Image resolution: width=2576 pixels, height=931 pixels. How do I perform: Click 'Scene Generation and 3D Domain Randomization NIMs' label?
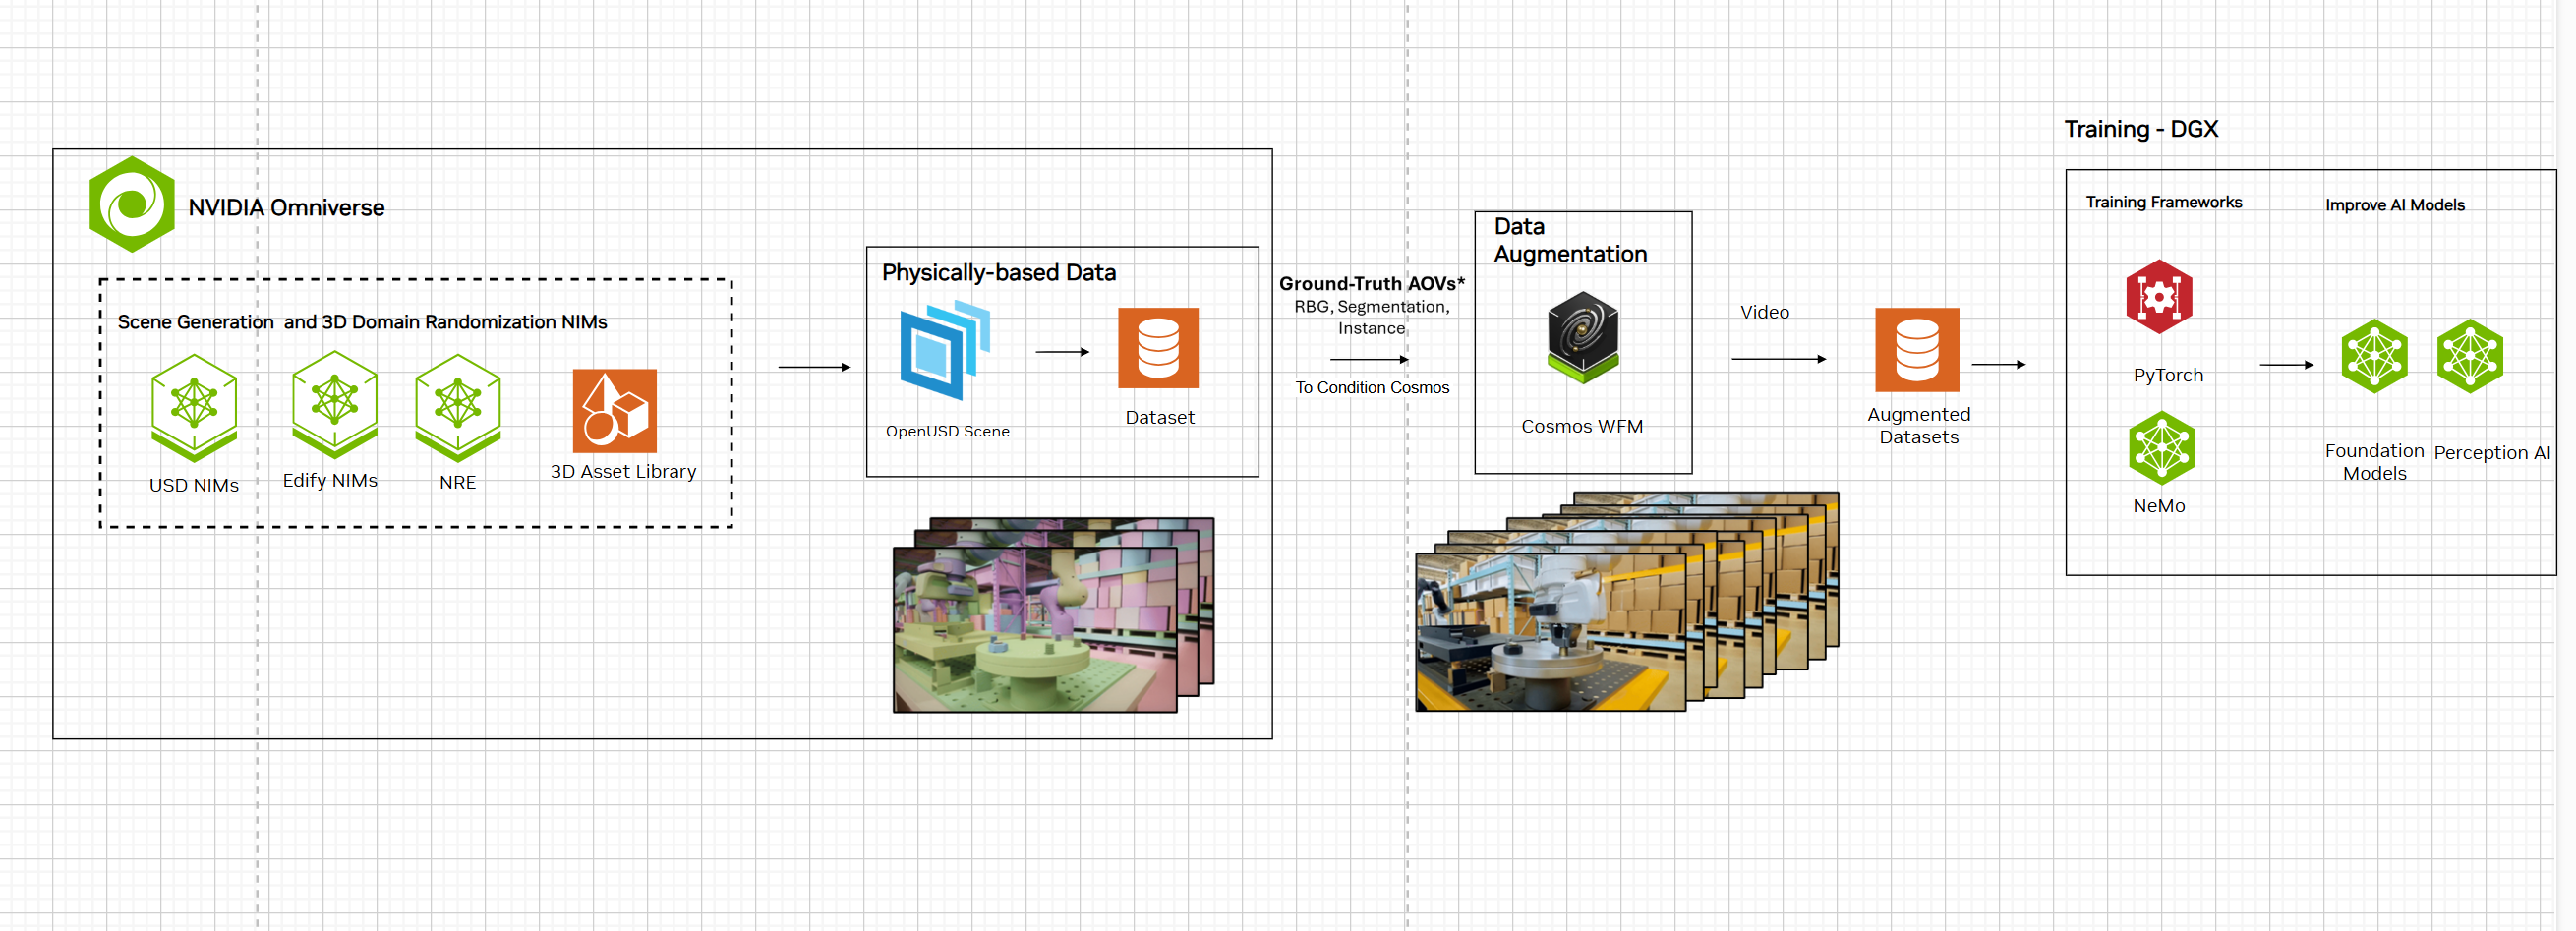[x=362, y=322]
